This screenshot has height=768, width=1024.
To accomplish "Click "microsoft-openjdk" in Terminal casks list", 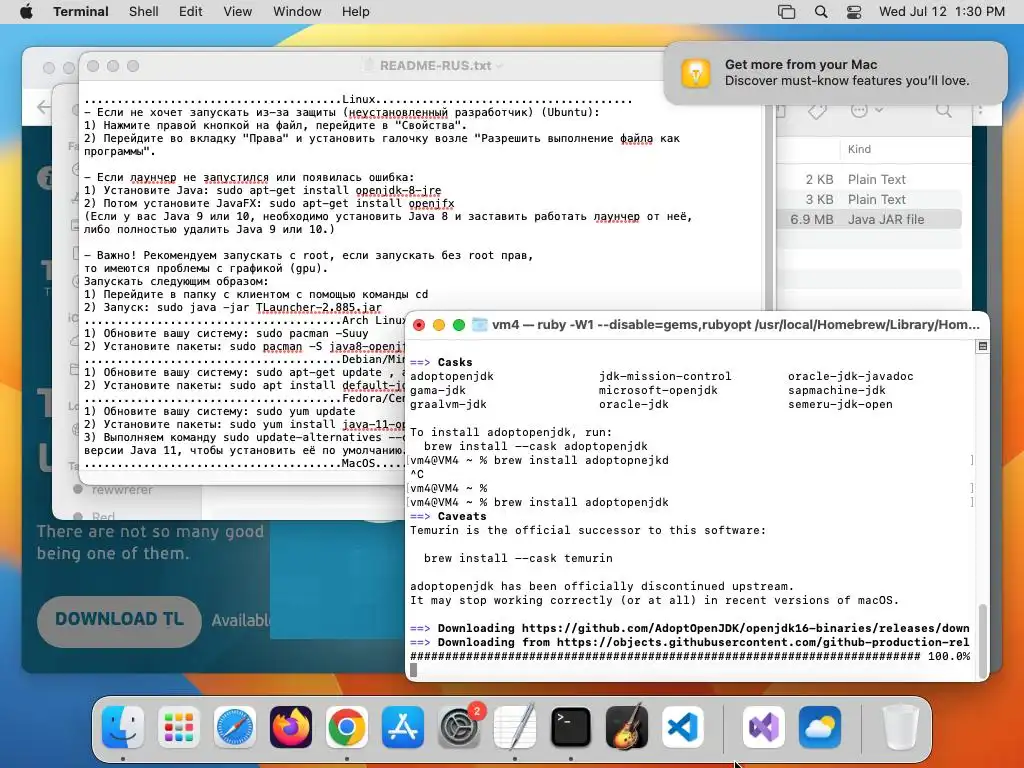I will coord(658,391).
